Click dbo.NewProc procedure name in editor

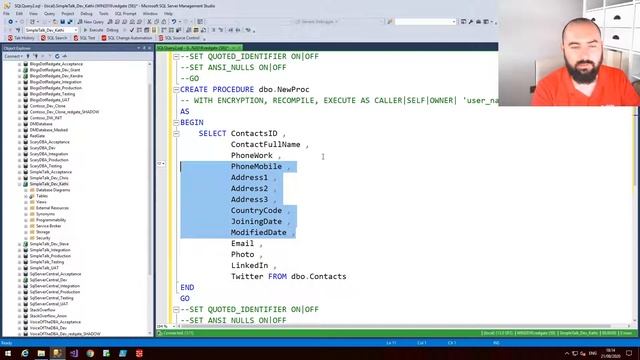(284, 90)
